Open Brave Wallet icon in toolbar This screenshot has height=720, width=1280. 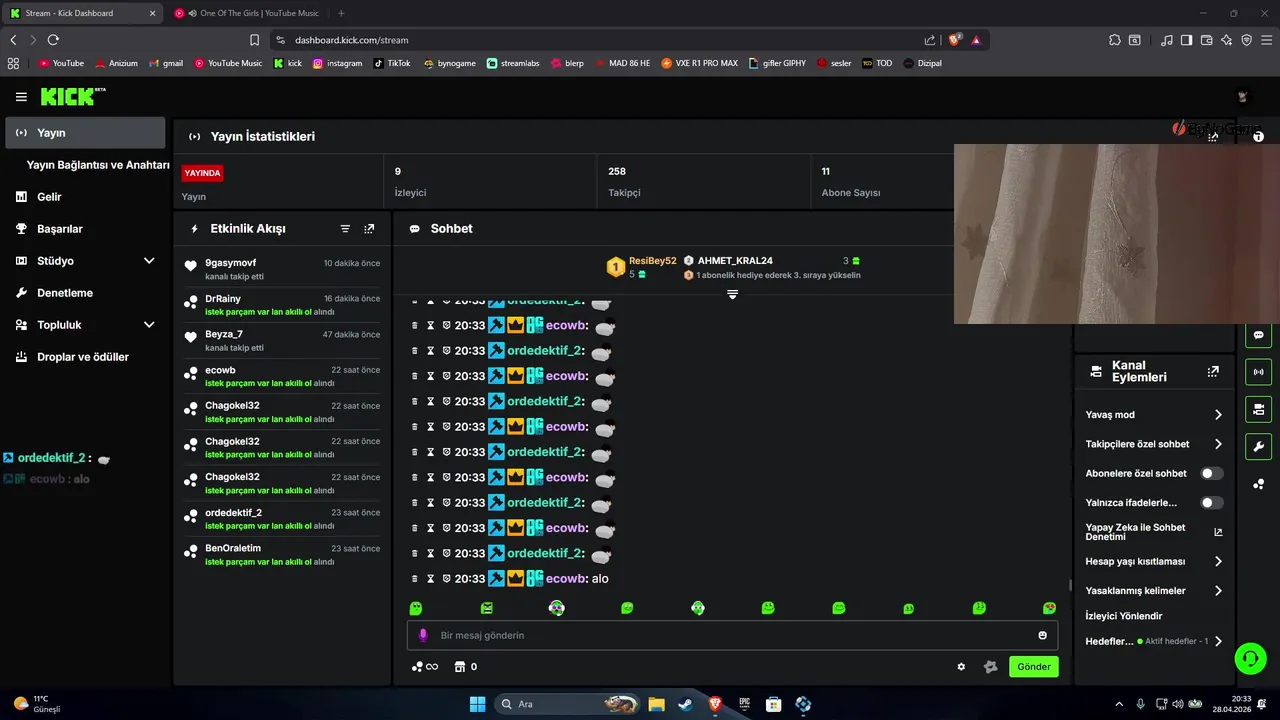[1206, 40]
